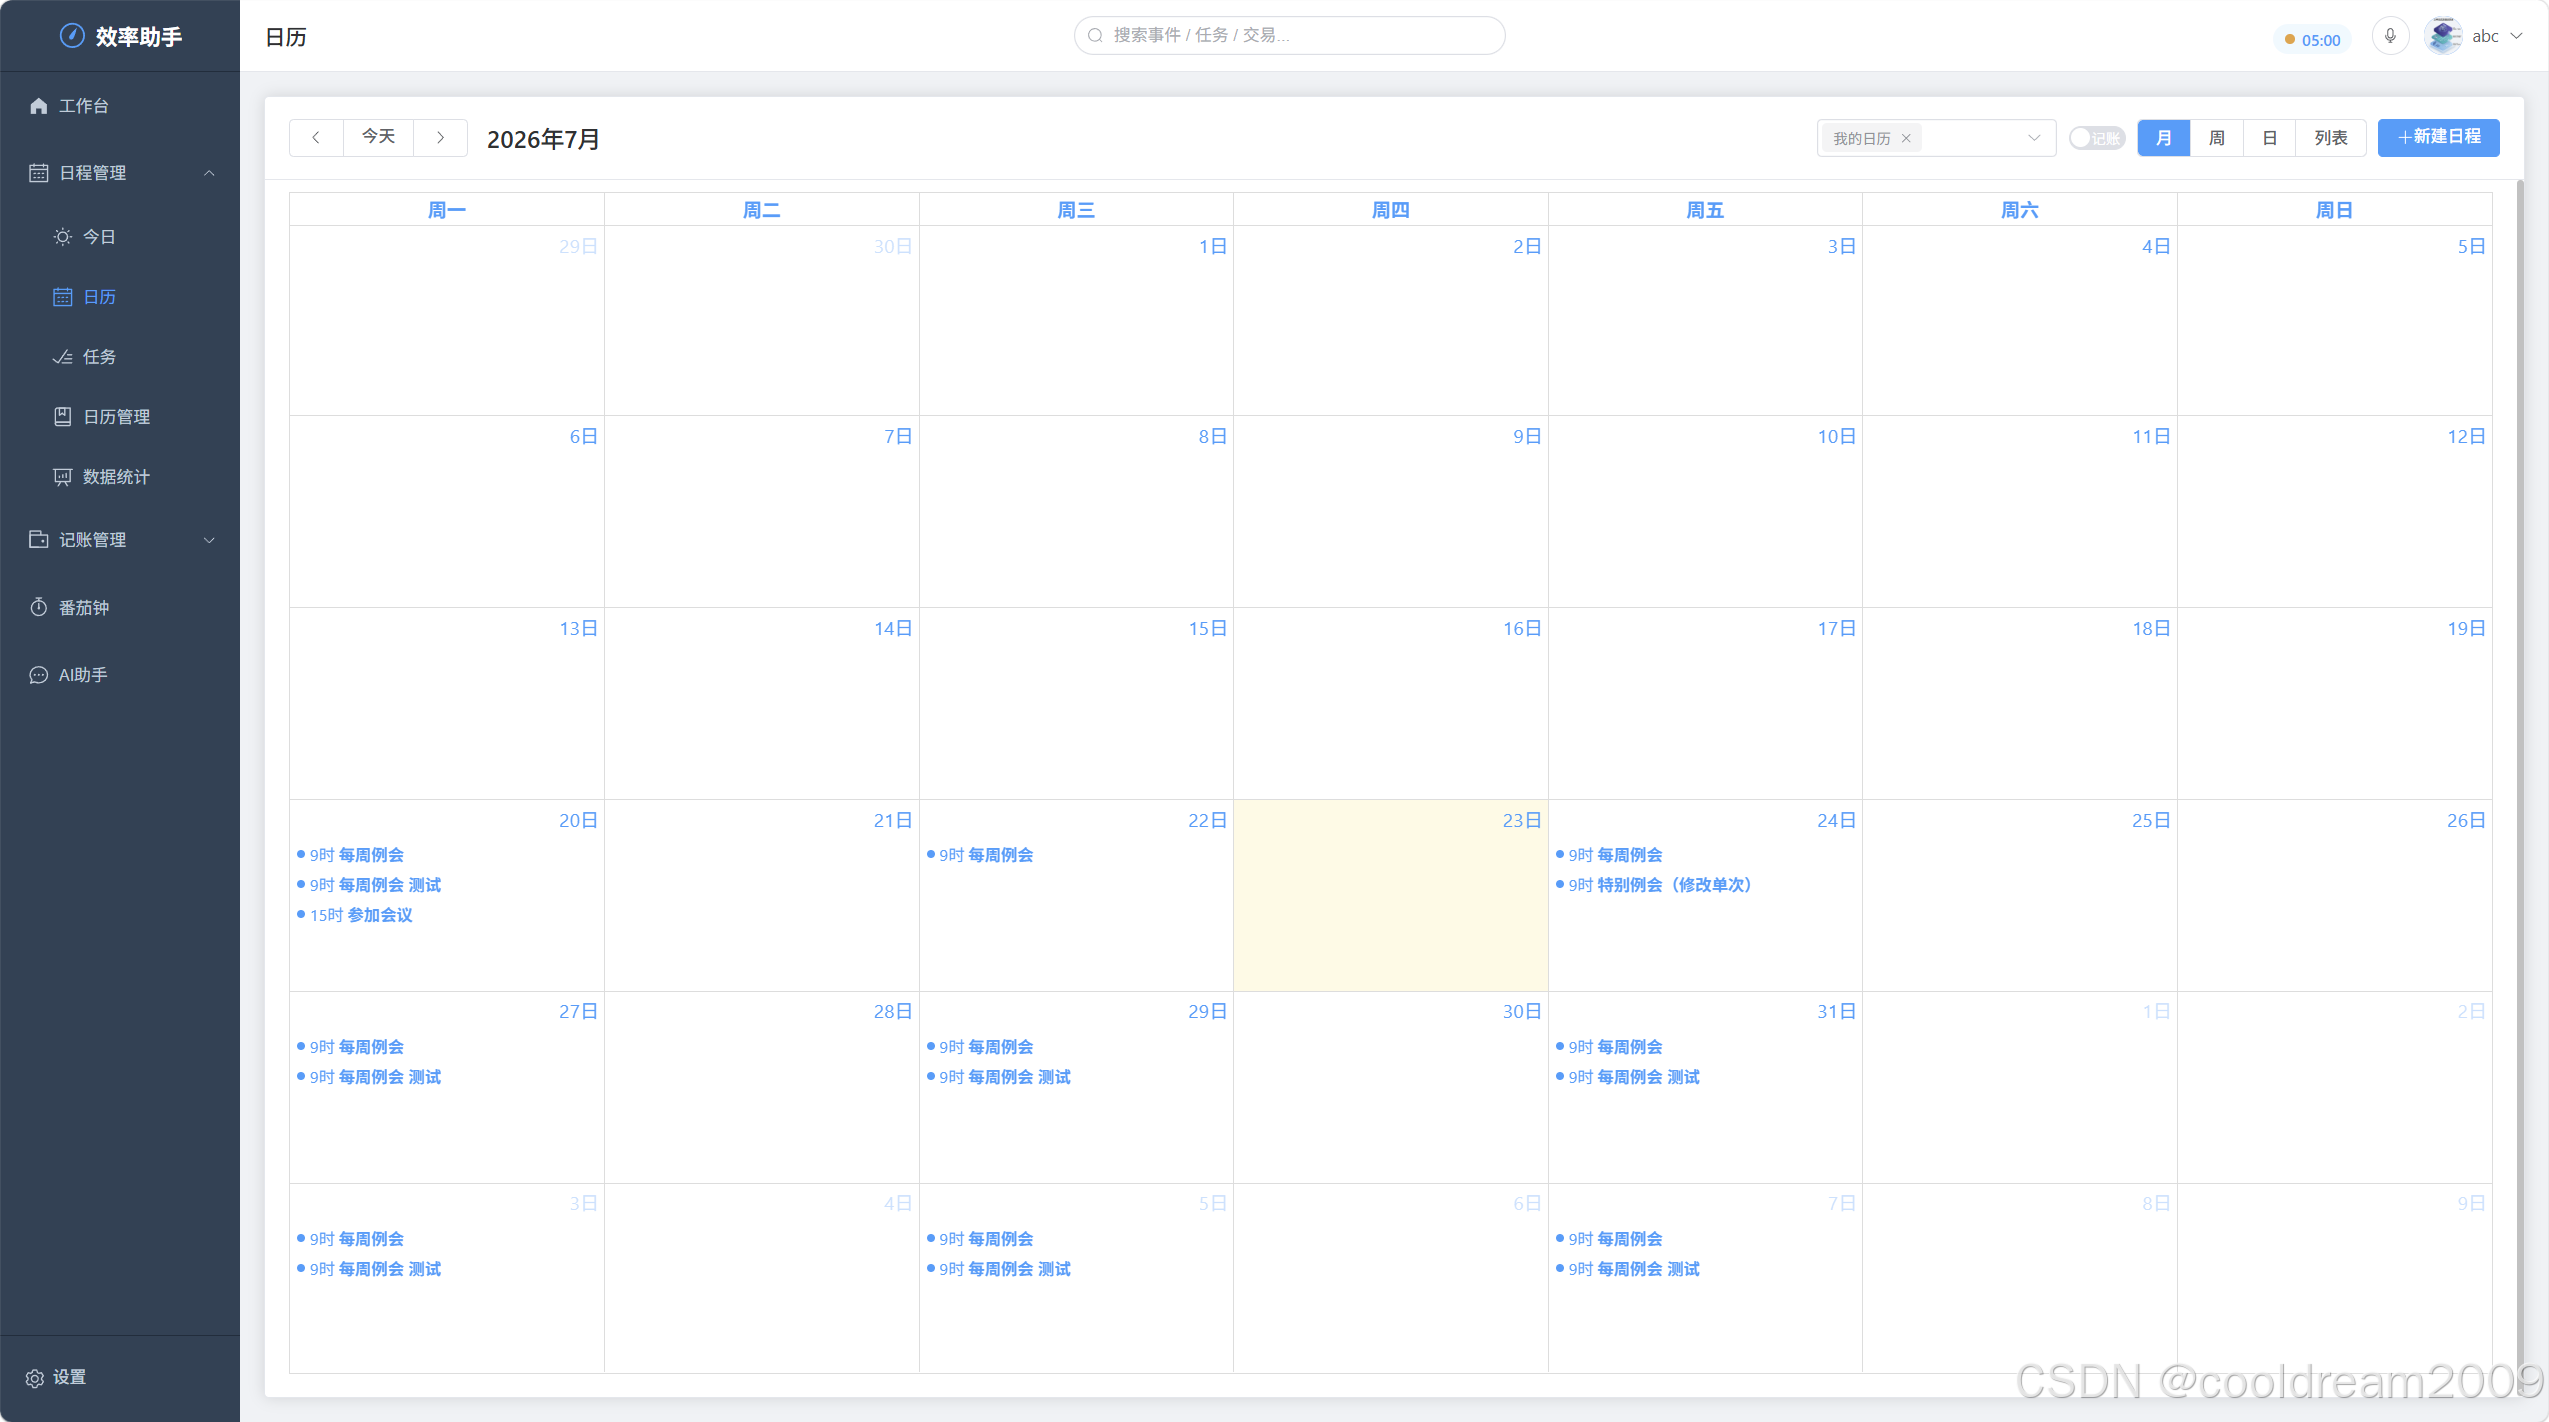The width and height of the screenshot is (2549, 1422).
Task: Open 日历管理 icon in sidebar
Action: [x=62, y=417]
